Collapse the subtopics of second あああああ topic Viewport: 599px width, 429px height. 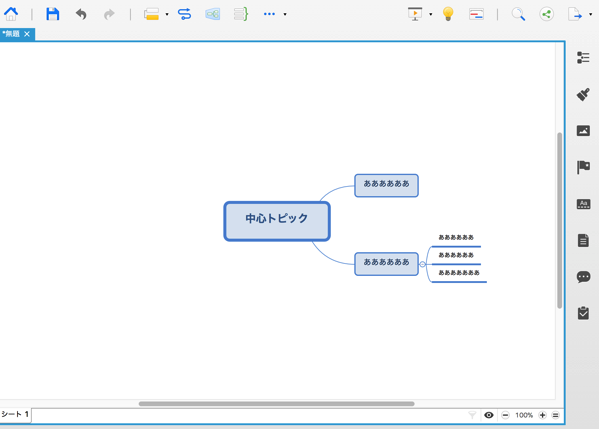422,264
